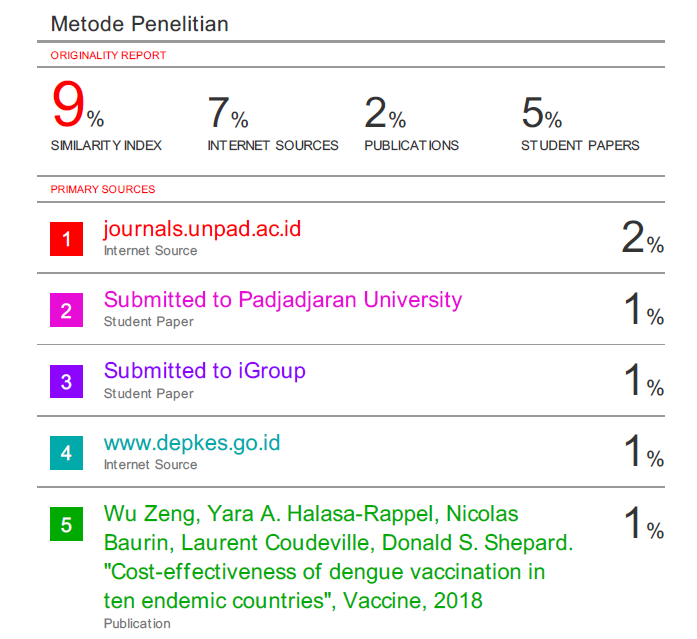The width and height of the screenshot is (697, 639).
Task: Click the magenta number 2 source badge
Action: coord(66,310)
